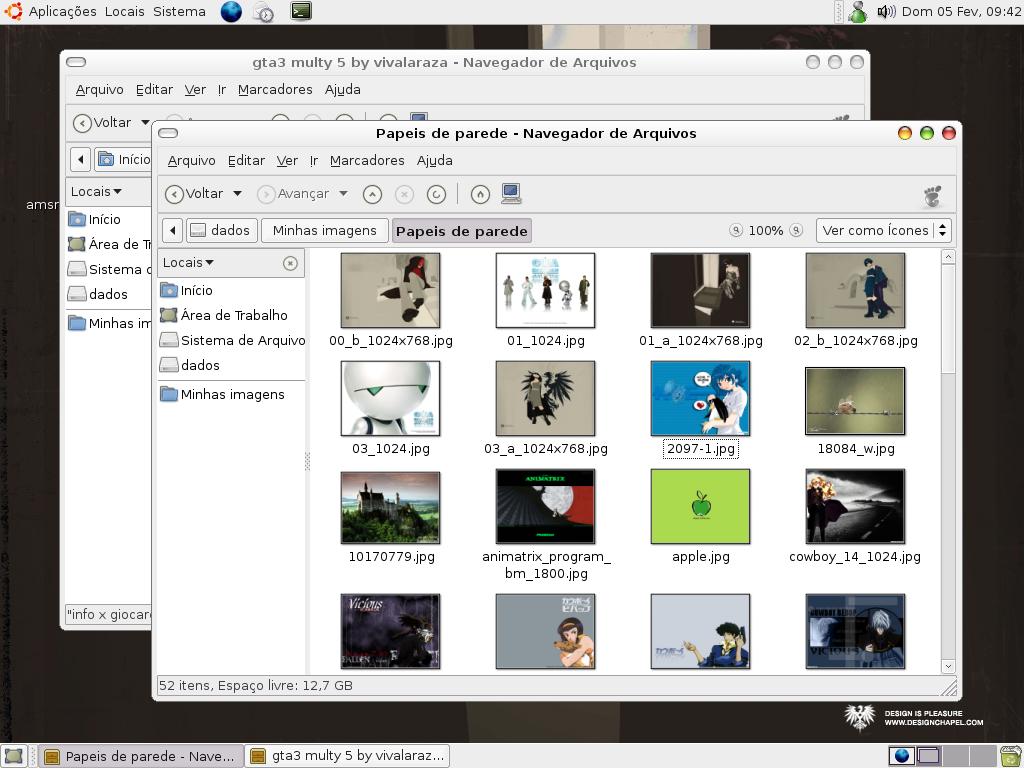
Task: Click the zoom in magnifier icon
Action: (x=796, y=230)
